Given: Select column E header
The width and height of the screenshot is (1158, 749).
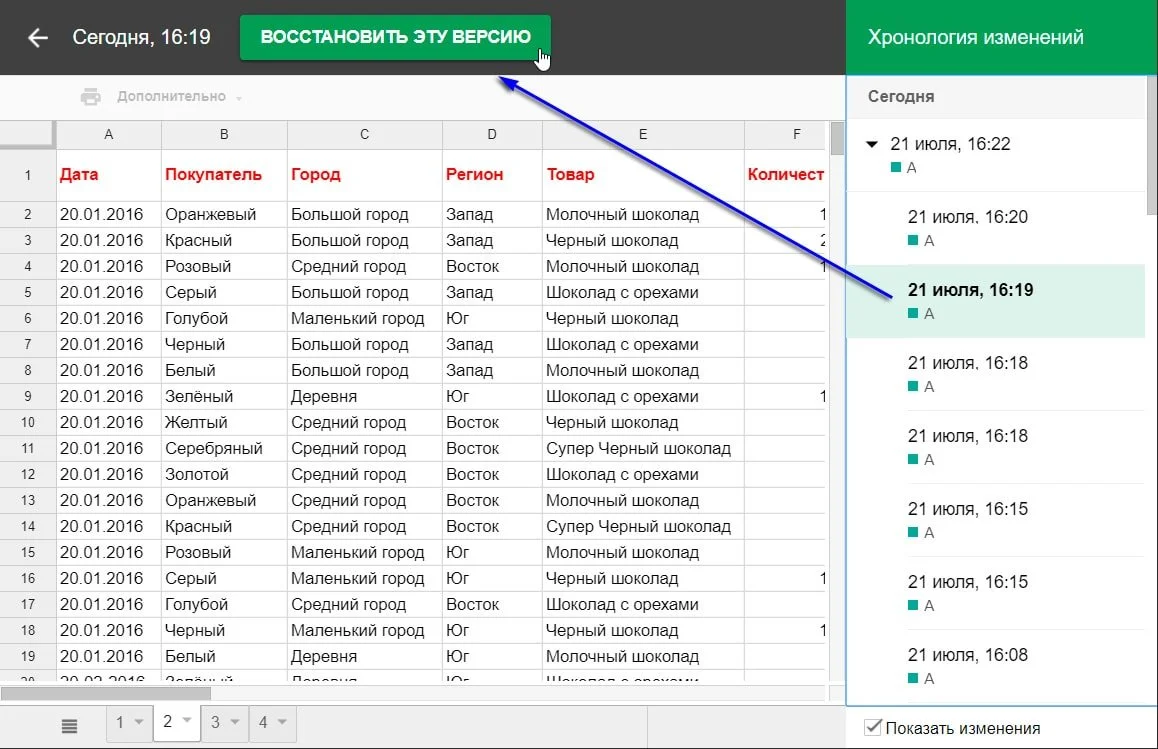Looking at the screenshot, I should (642, 134).
